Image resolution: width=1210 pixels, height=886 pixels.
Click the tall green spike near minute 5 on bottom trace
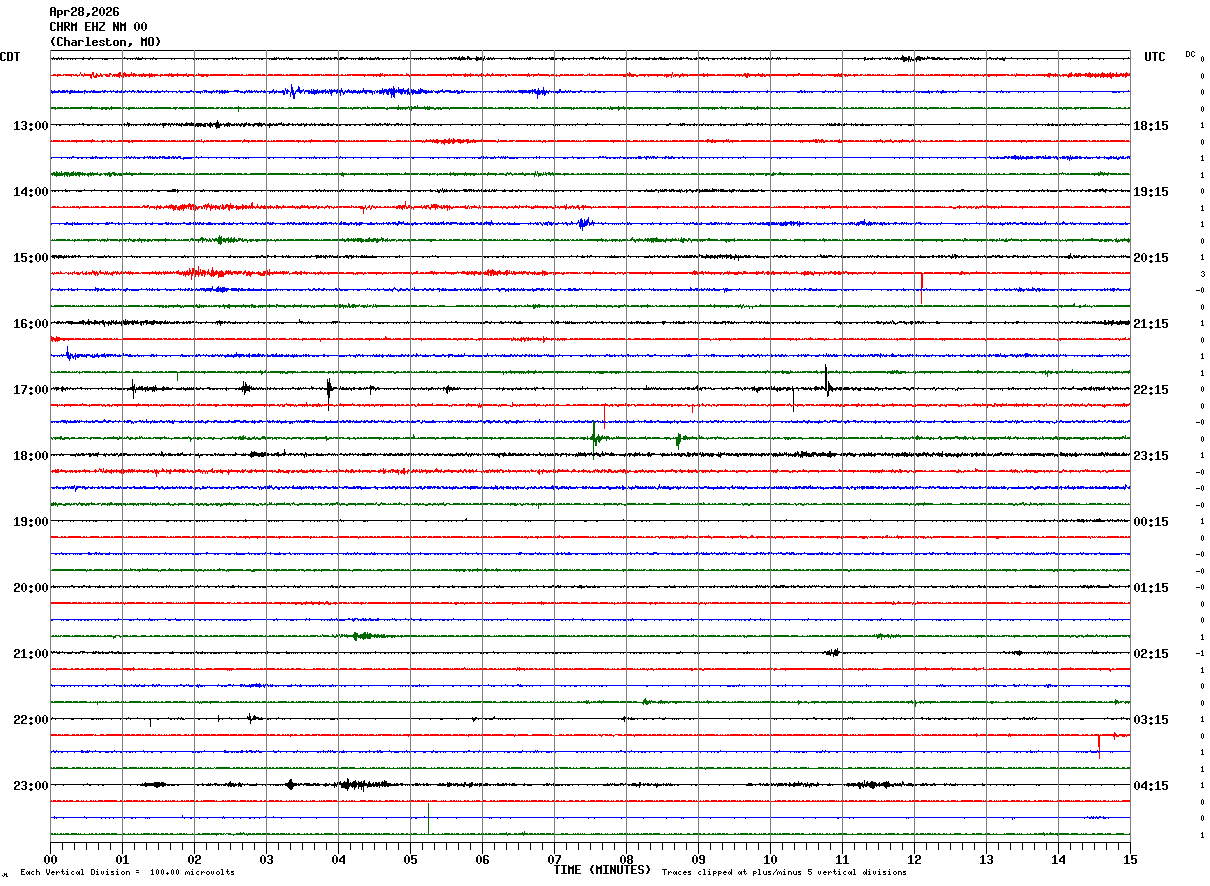pos(428,818)
